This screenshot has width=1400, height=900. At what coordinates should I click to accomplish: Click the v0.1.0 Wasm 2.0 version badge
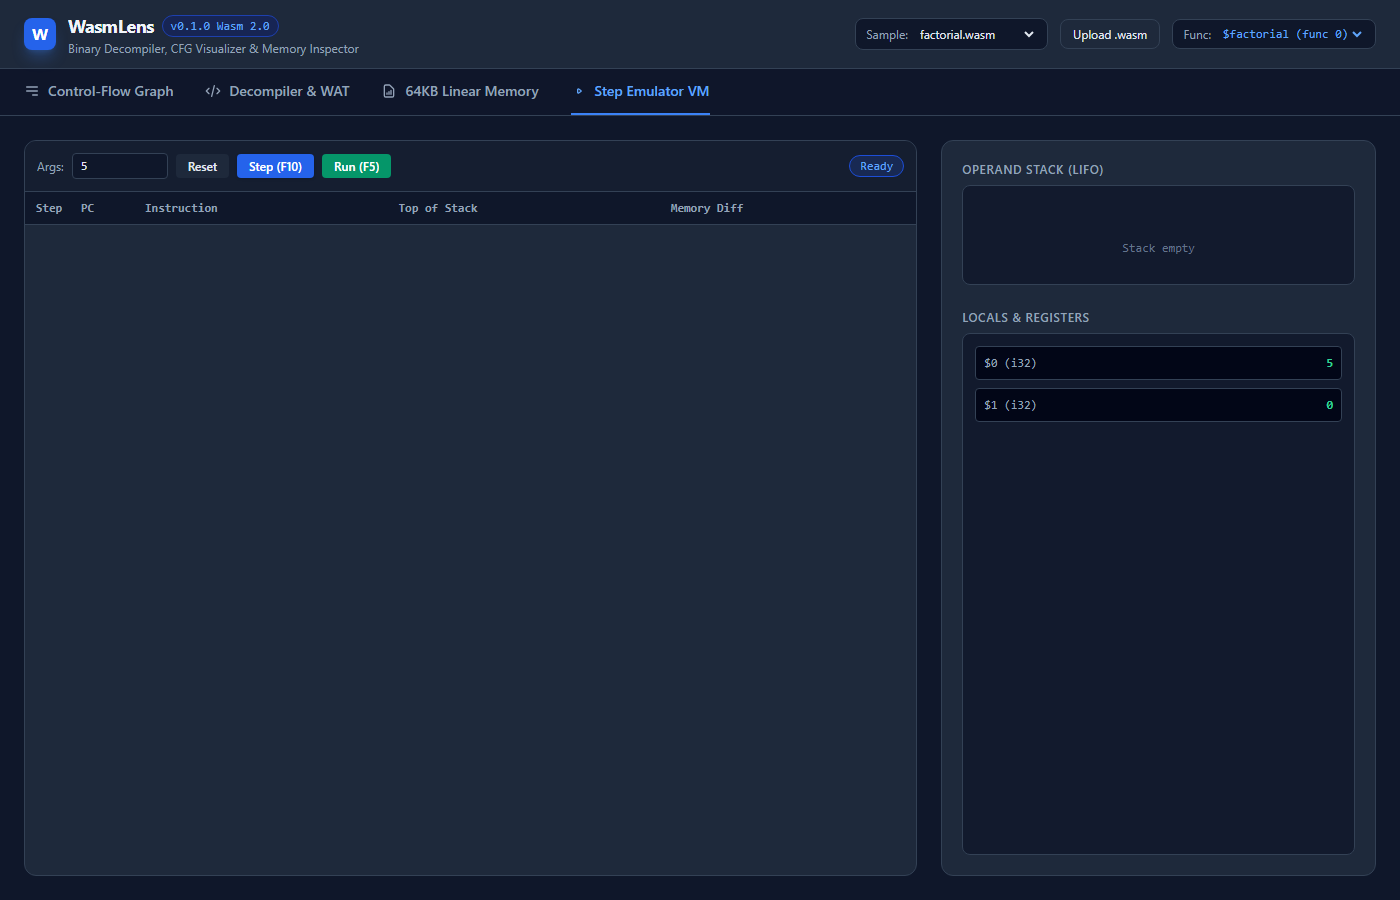click(220, 26)
